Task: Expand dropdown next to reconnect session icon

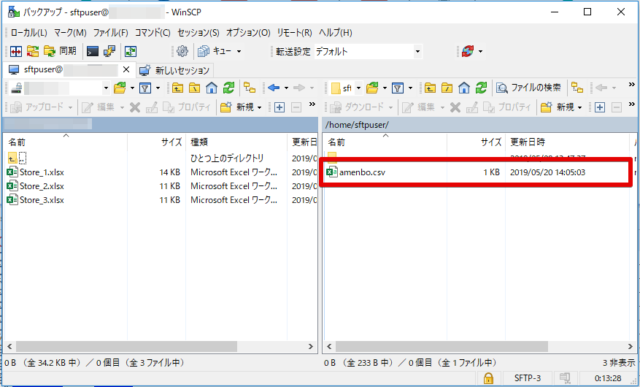Action: pos(480,51)
